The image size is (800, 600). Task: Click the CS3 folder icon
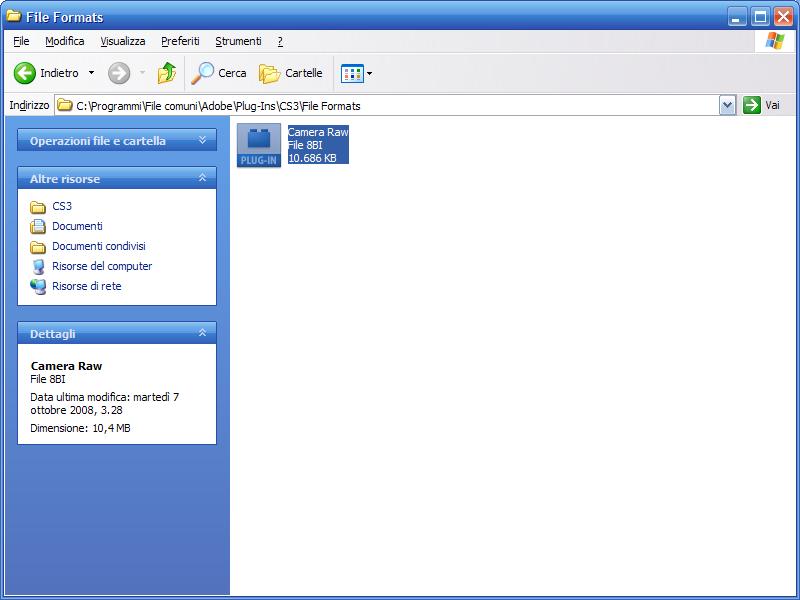(x=38, y=207)
